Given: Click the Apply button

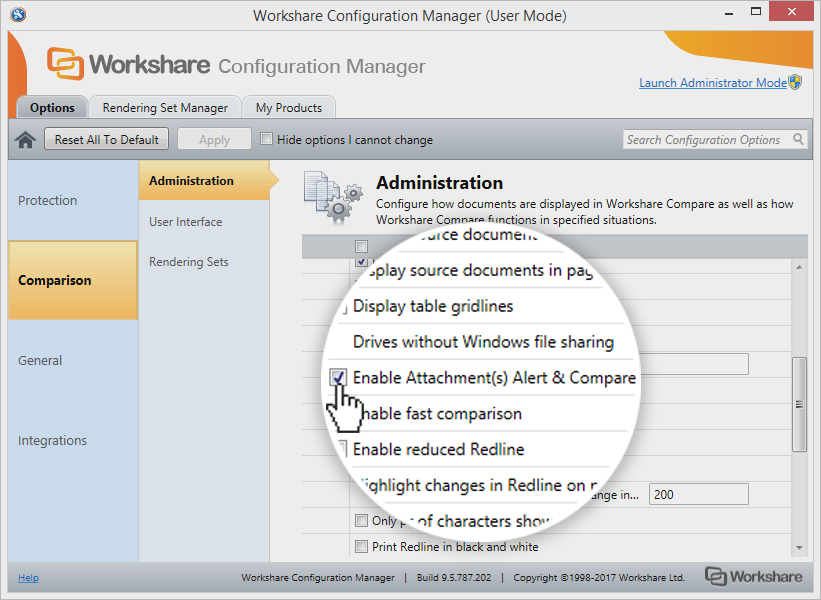Looking at the screenshot, I should tap(214, 139).
